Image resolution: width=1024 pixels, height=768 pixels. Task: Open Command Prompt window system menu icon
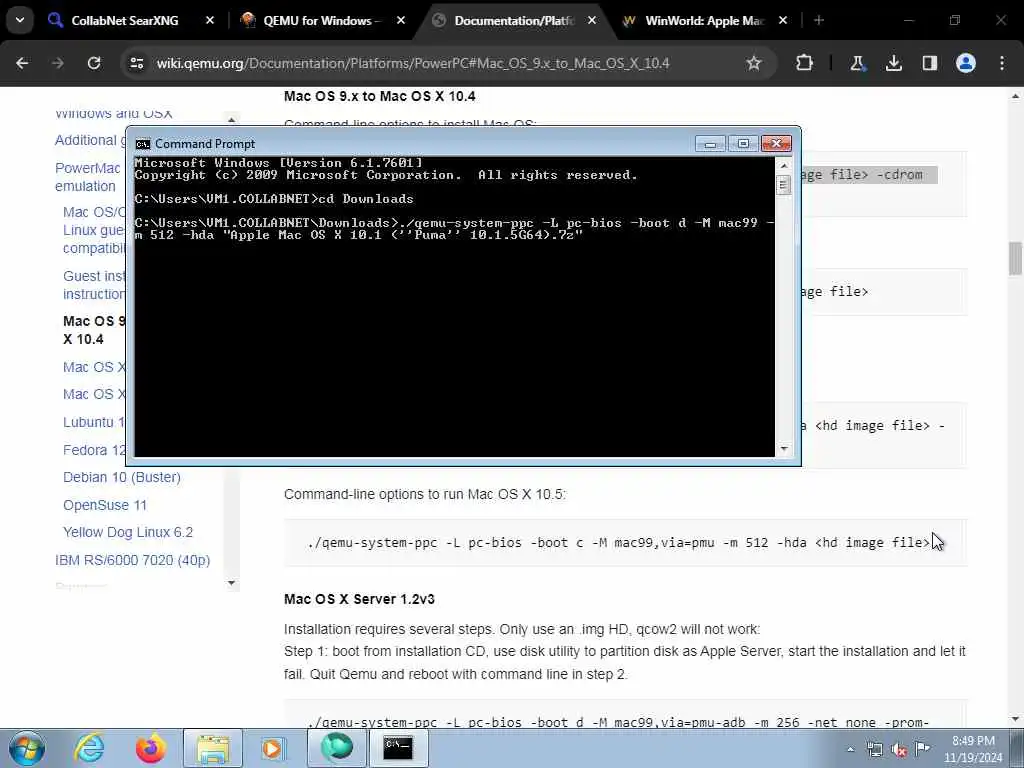pyautogui.click(x=142, y=144)
